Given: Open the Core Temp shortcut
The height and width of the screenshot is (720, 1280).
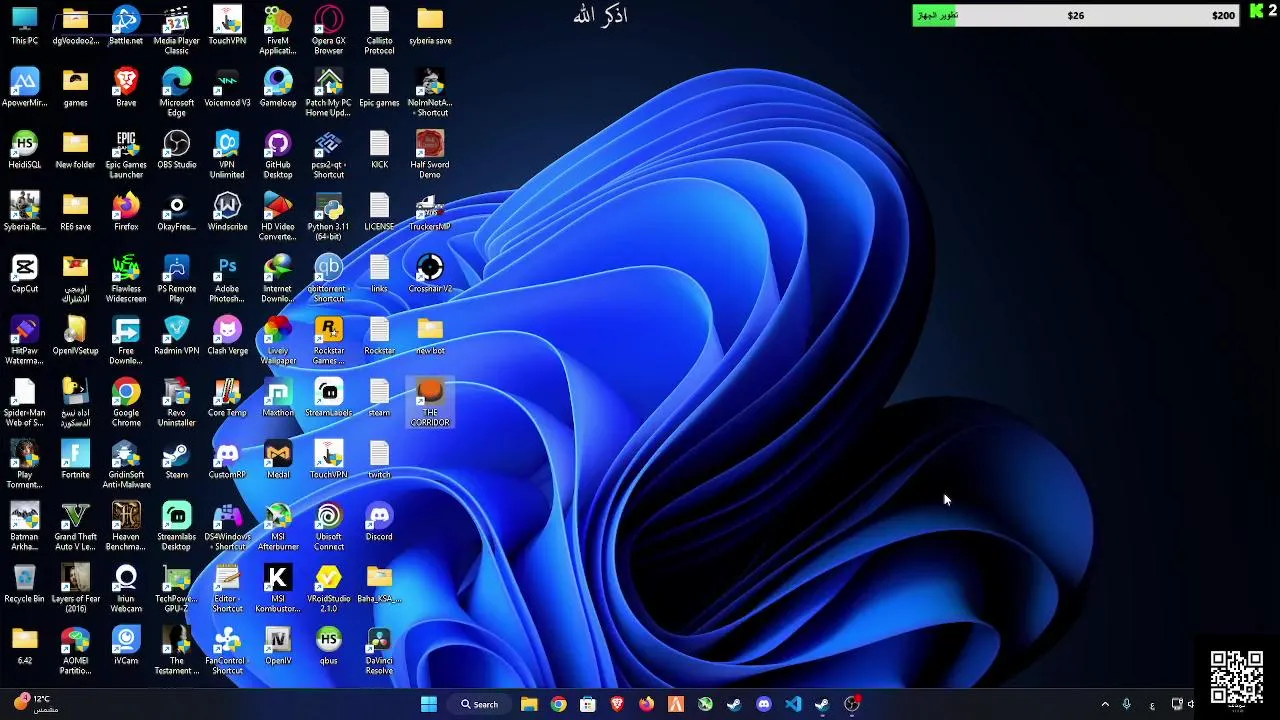Looking at the screenshot, I should (x=227, y=398).
